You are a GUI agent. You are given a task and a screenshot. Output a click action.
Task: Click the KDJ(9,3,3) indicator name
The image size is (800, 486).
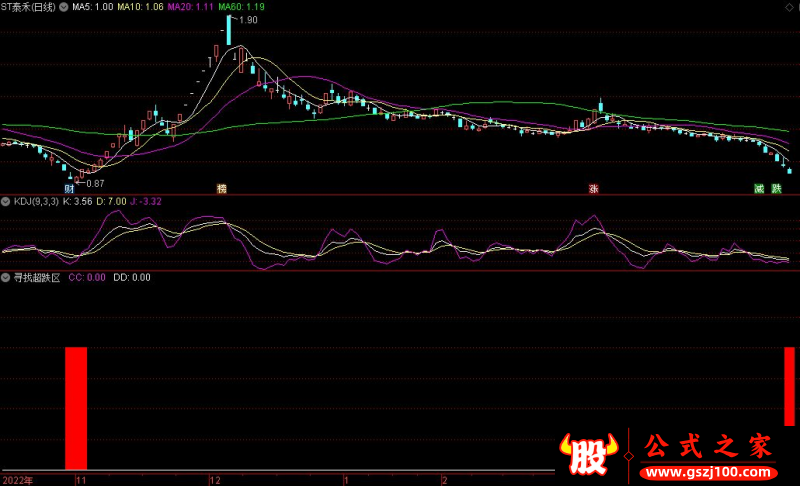(35, 201)
